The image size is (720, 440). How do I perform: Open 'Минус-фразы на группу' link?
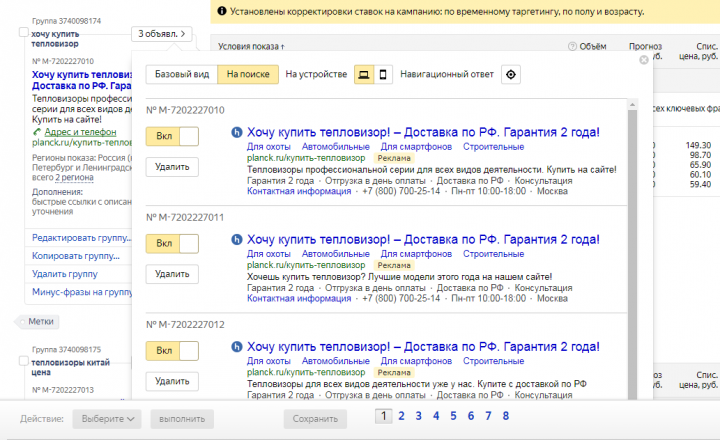(82, 292)
